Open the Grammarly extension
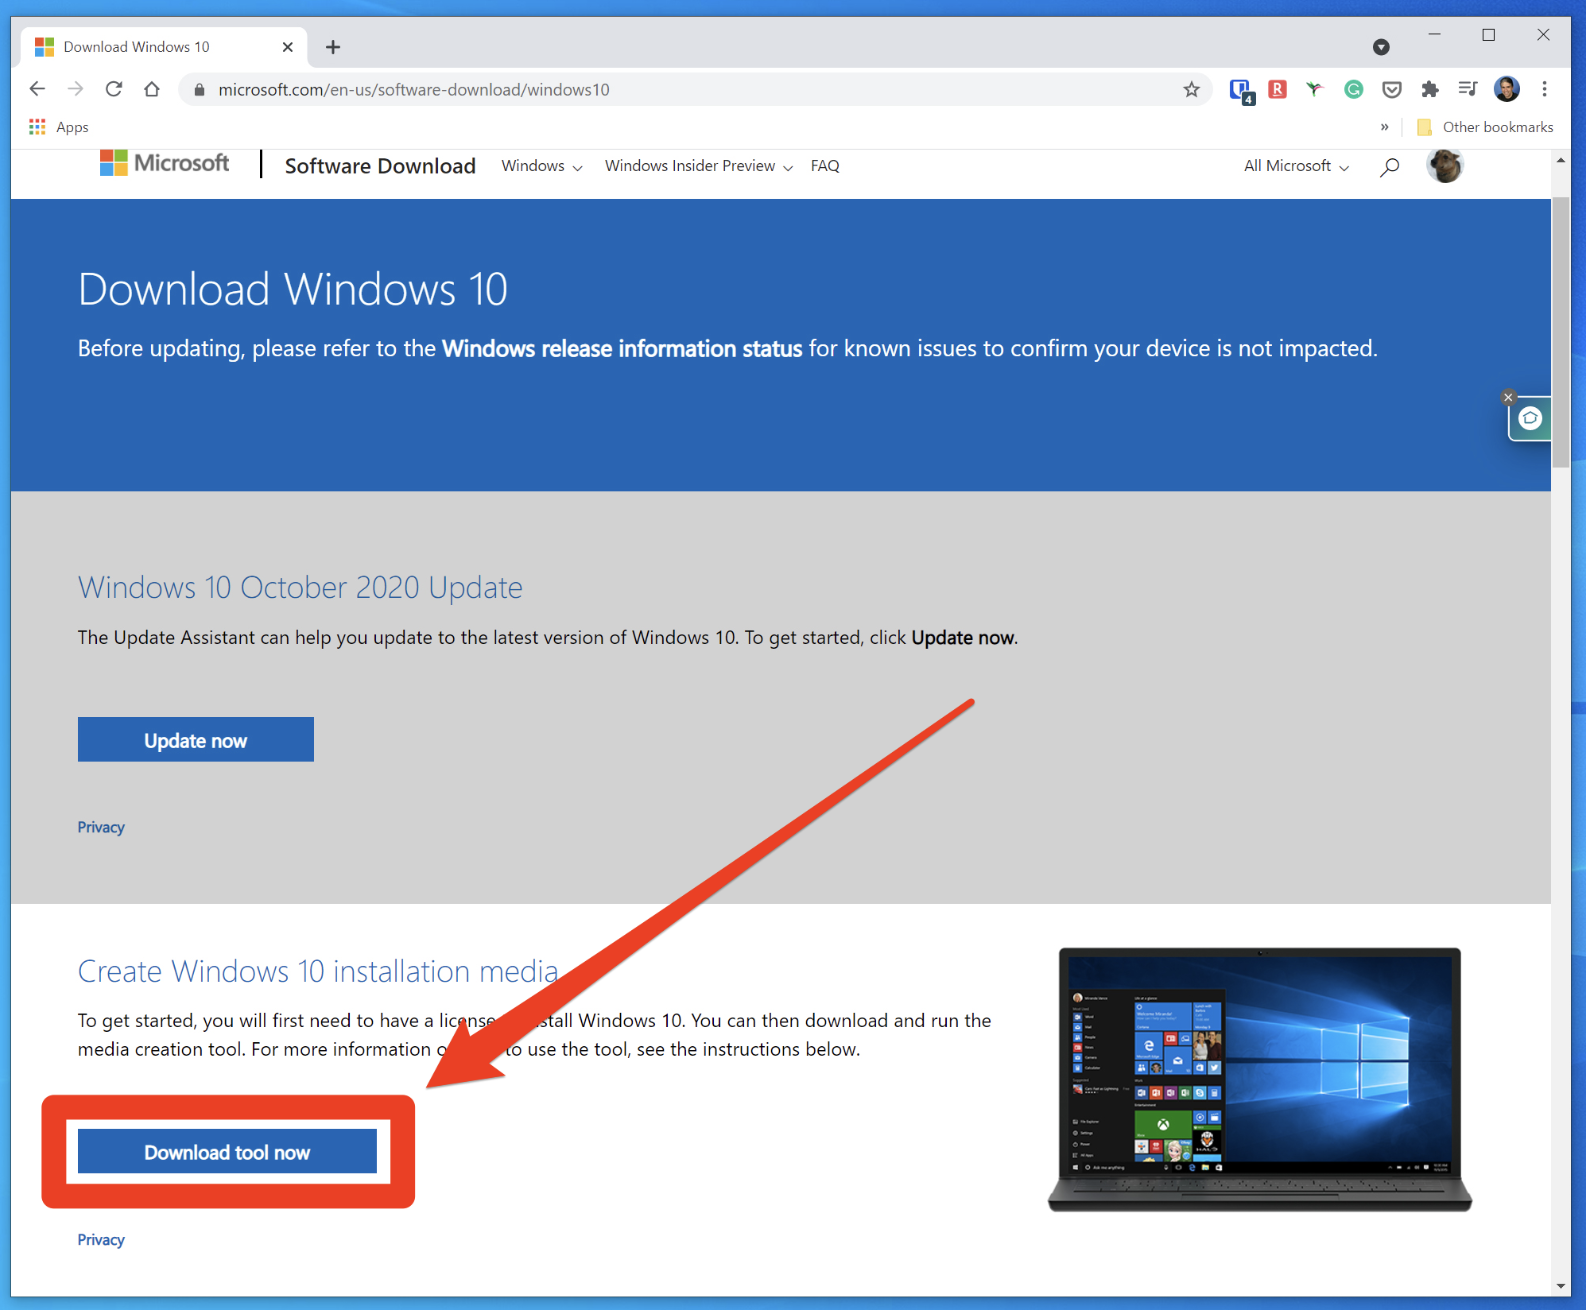This screenshot has width=1586, height=1310. (1353, 90)
